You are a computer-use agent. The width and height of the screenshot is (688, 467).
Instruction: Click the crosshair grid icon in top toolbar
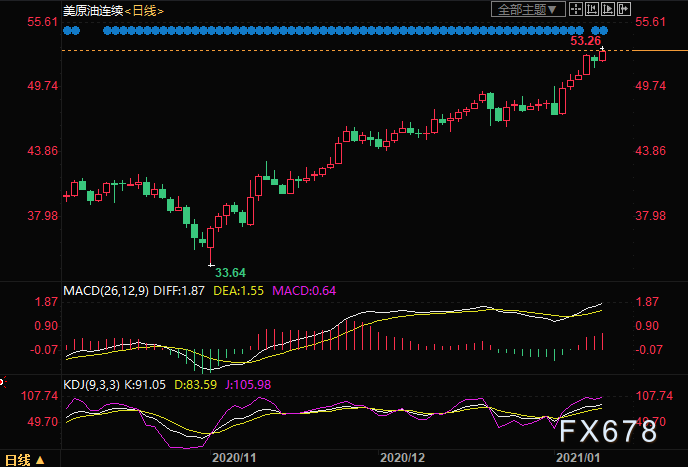575,10
